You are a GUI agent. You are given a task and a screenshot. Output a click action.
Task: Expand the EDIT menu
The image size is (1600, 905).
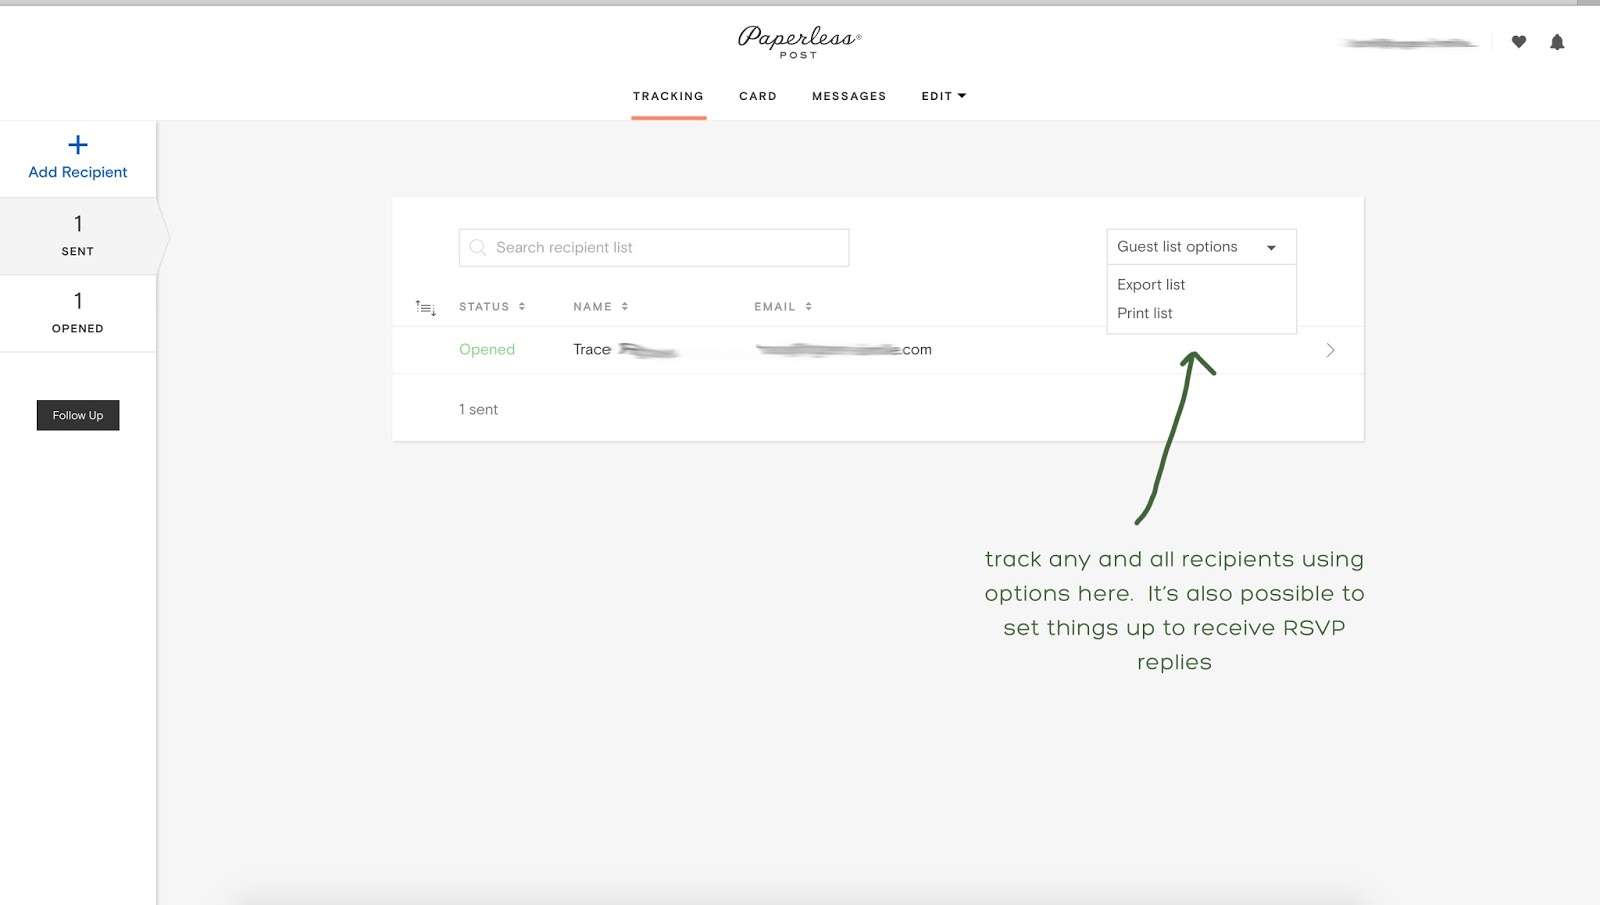click(942, 95)
